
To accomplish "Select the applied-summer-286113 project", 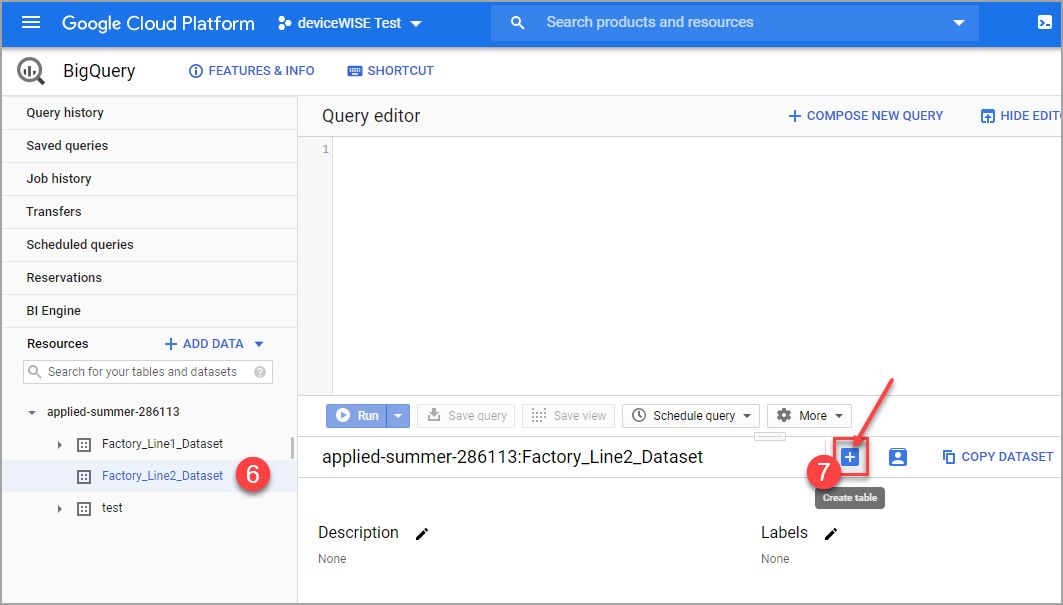I will coord(113,412).
